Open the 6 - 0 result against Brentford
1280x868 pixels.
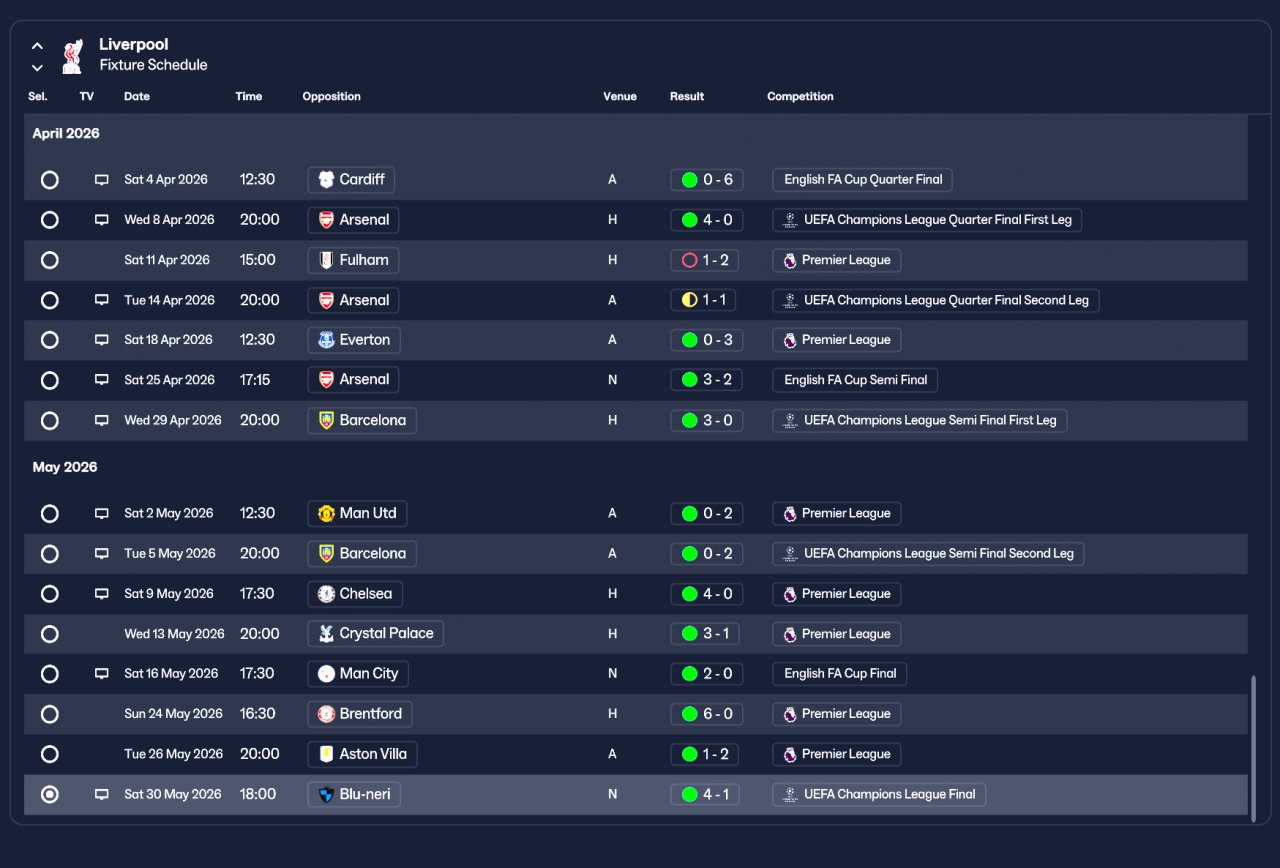[x=706, y=714]
